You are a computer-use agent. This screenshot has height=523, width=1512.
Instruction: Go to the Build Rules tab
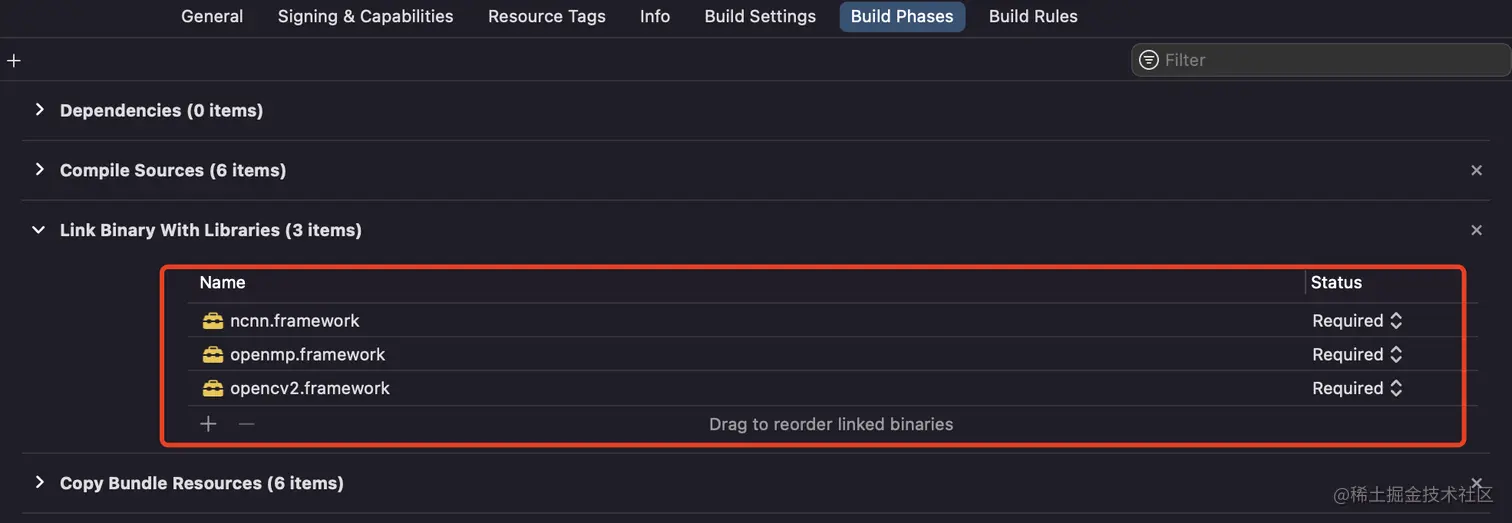coord(1033,16)
